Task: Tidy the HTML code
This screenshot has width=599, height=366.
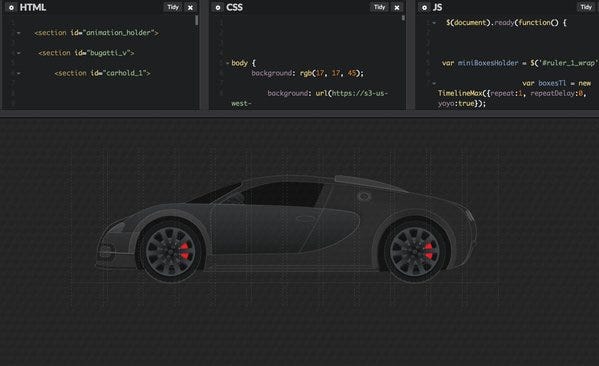Action: pos(173,7)
